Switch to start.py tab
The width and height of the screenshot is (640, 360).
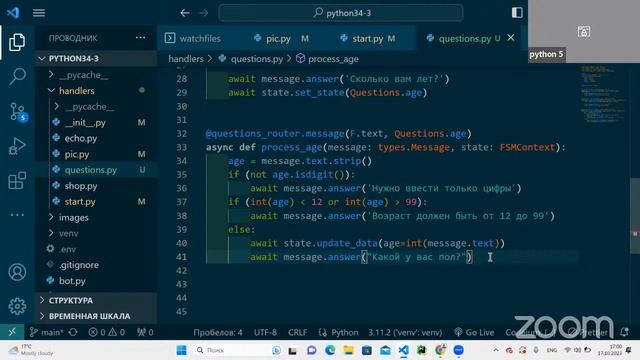click(x=368, y=38)
